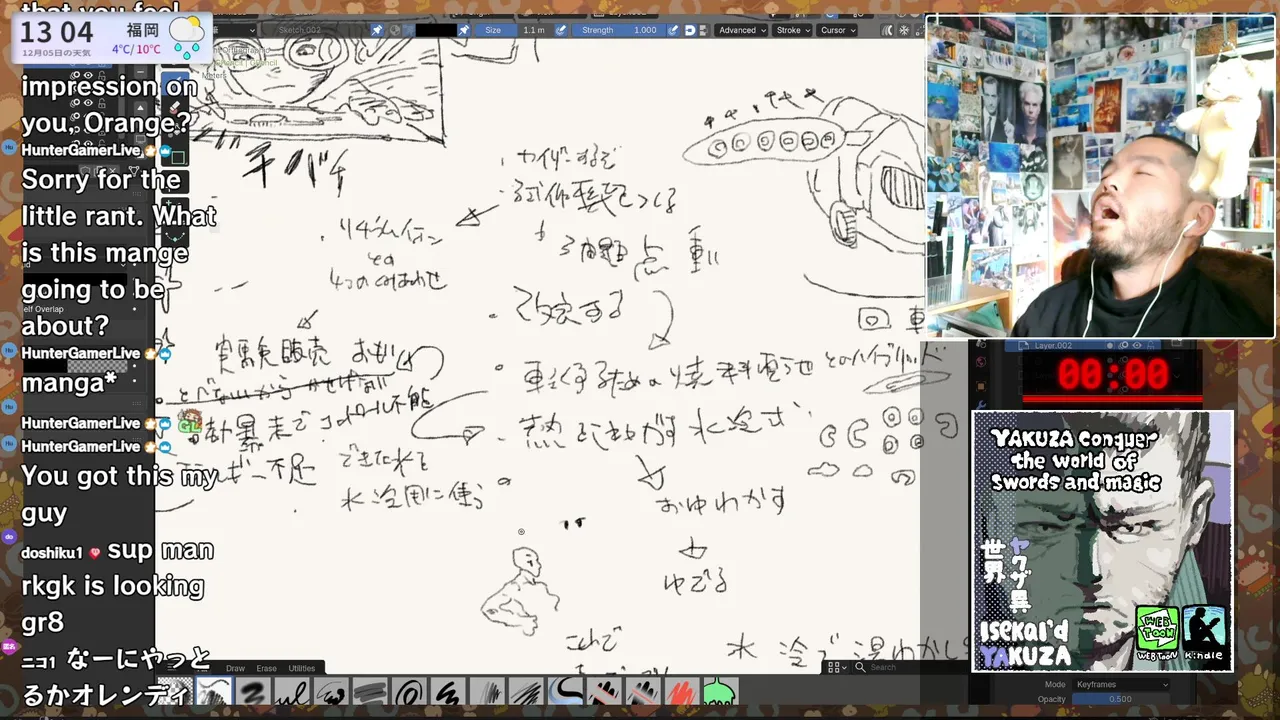Toggle pen pressure icon next to Size
Viewport: 1280px width, 720px height.
point(561,30)
